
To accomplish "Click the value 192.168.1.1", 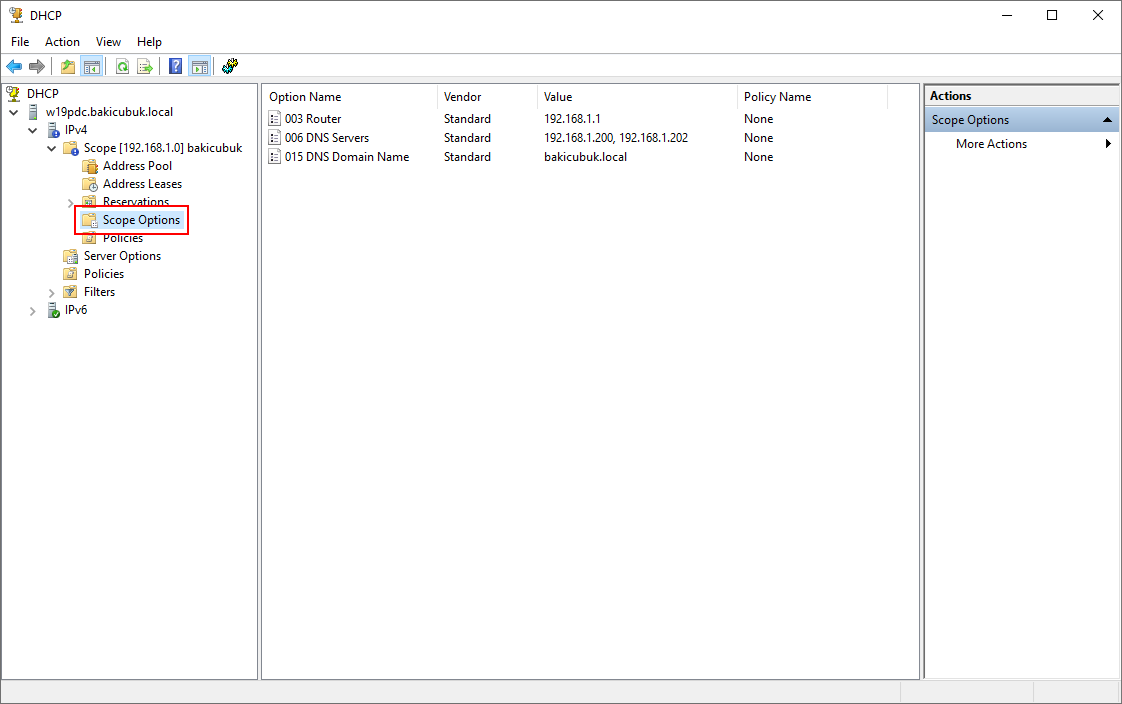I will point(572,119).
